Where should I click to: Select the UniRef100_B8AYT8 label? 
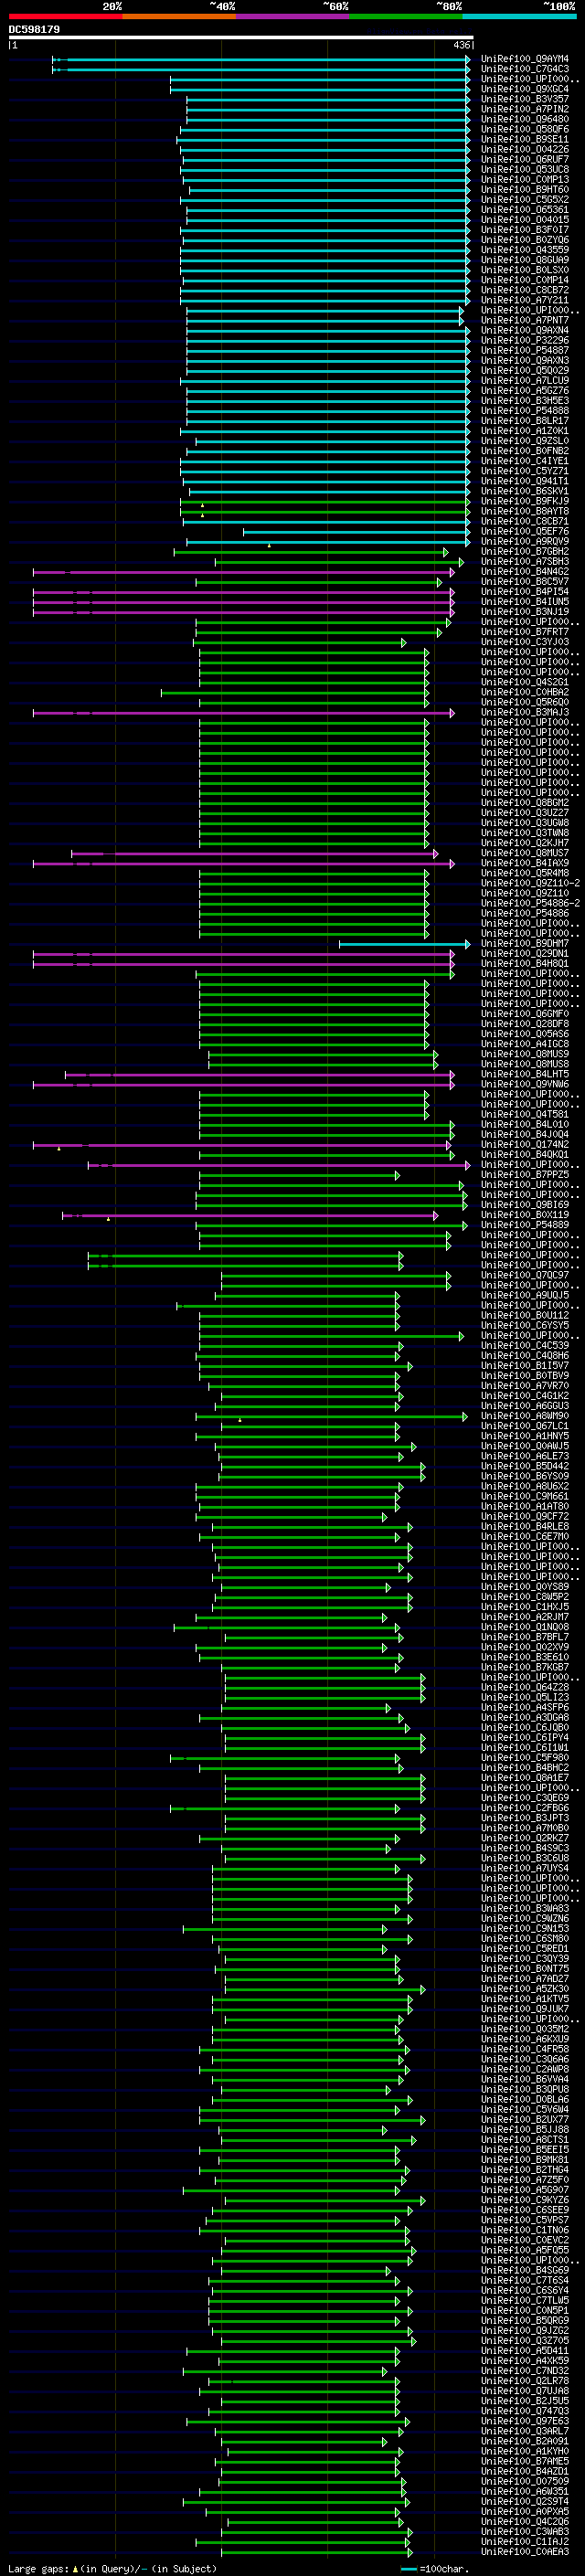(x=525, y=511)
